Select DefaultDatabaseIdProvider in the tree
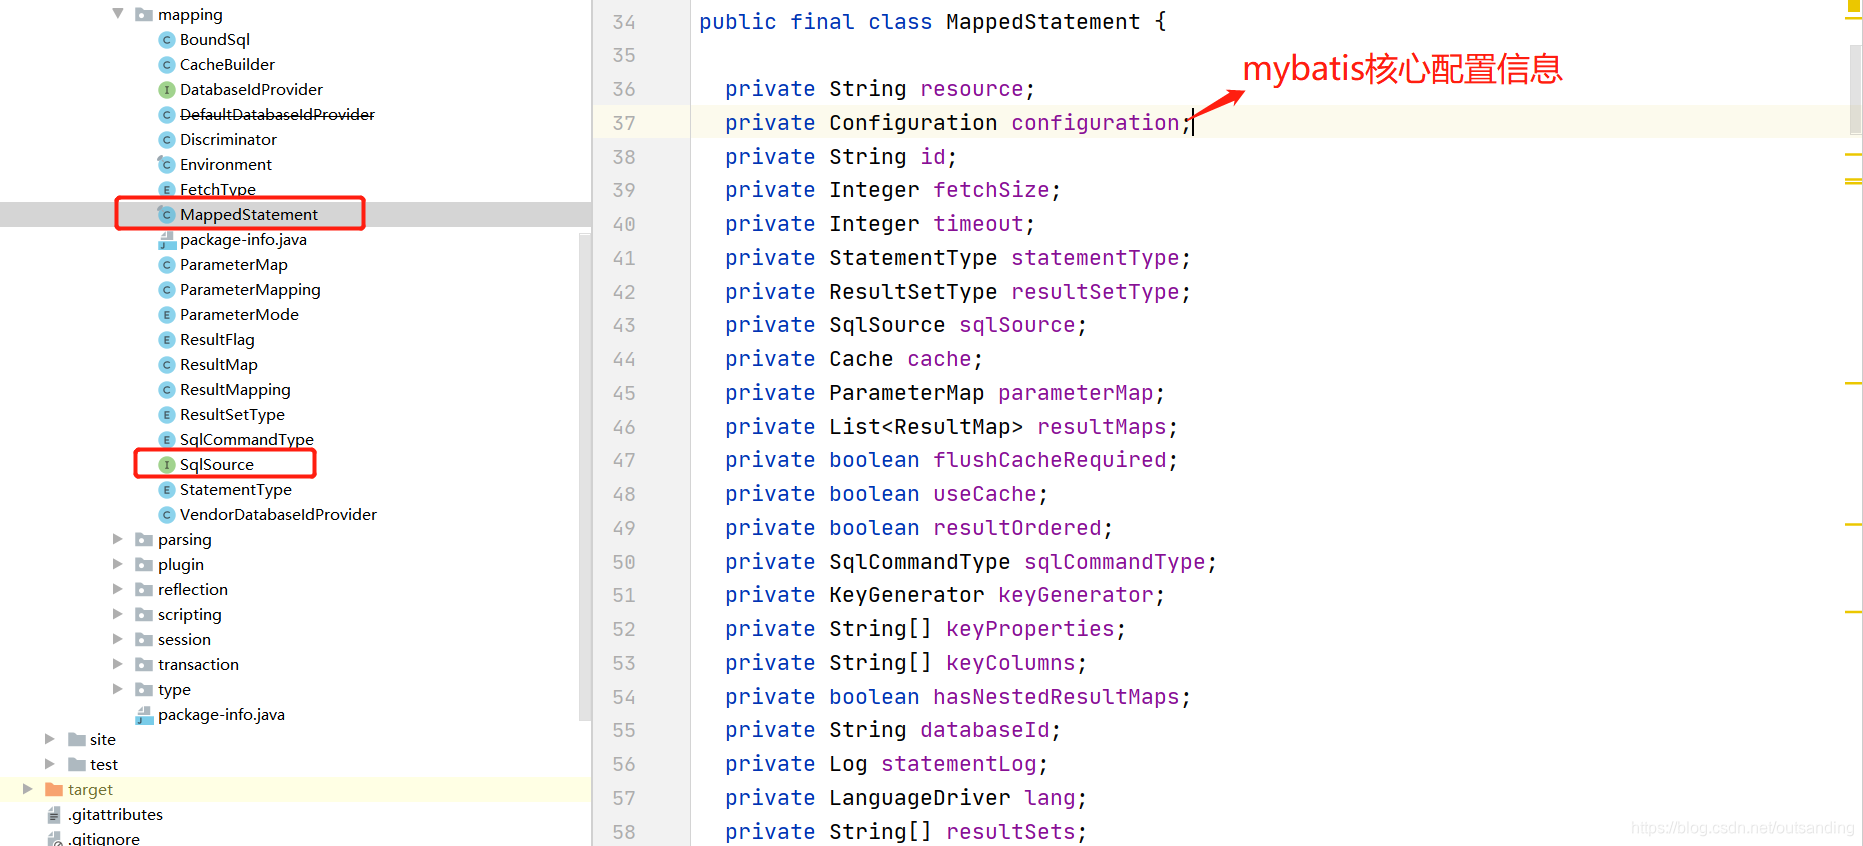Viewport: 1863px width, 846px height. tap(277, 115)
